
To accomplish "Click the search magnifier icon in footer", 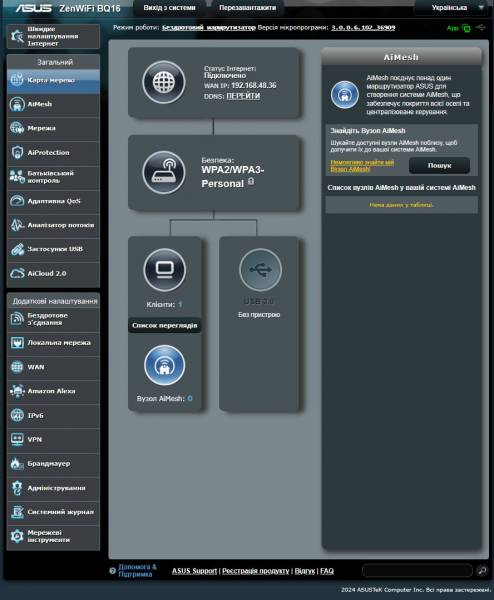I will tap(482, 571).
